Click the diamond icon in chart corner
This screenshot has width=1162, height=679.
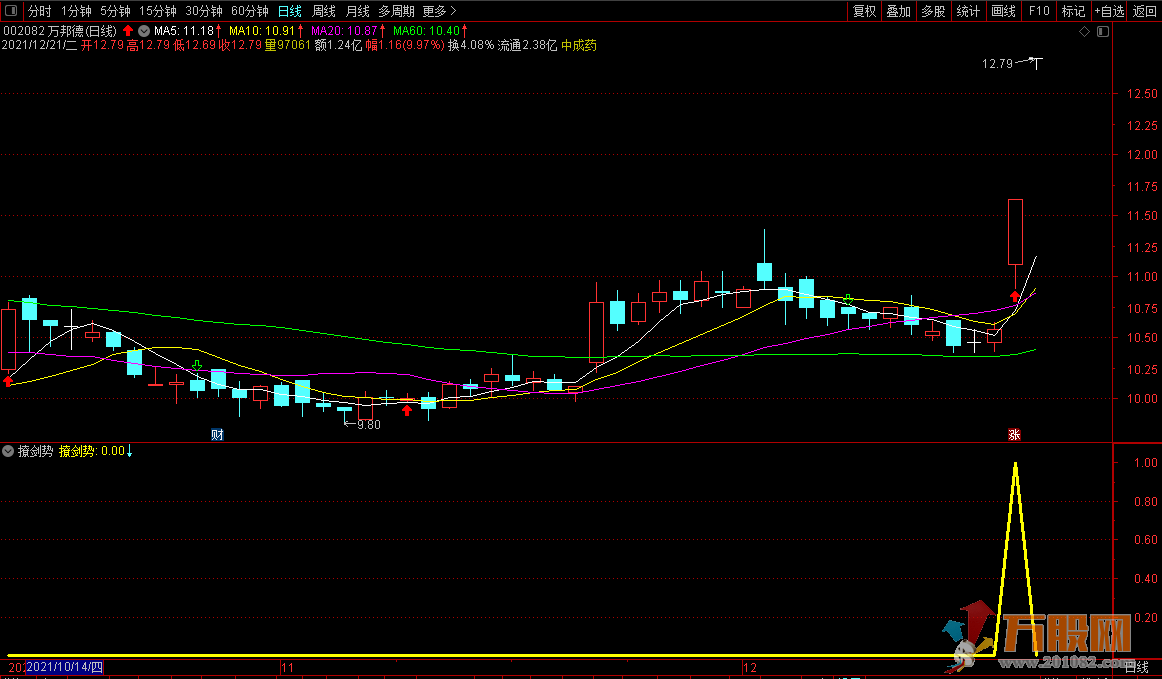pyautogui.click(x=1085, y=31)
